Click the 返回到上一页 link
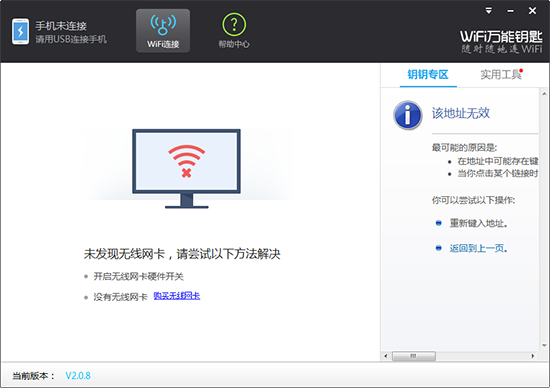This screenshot has width=550, height=388. pos(478,248)
